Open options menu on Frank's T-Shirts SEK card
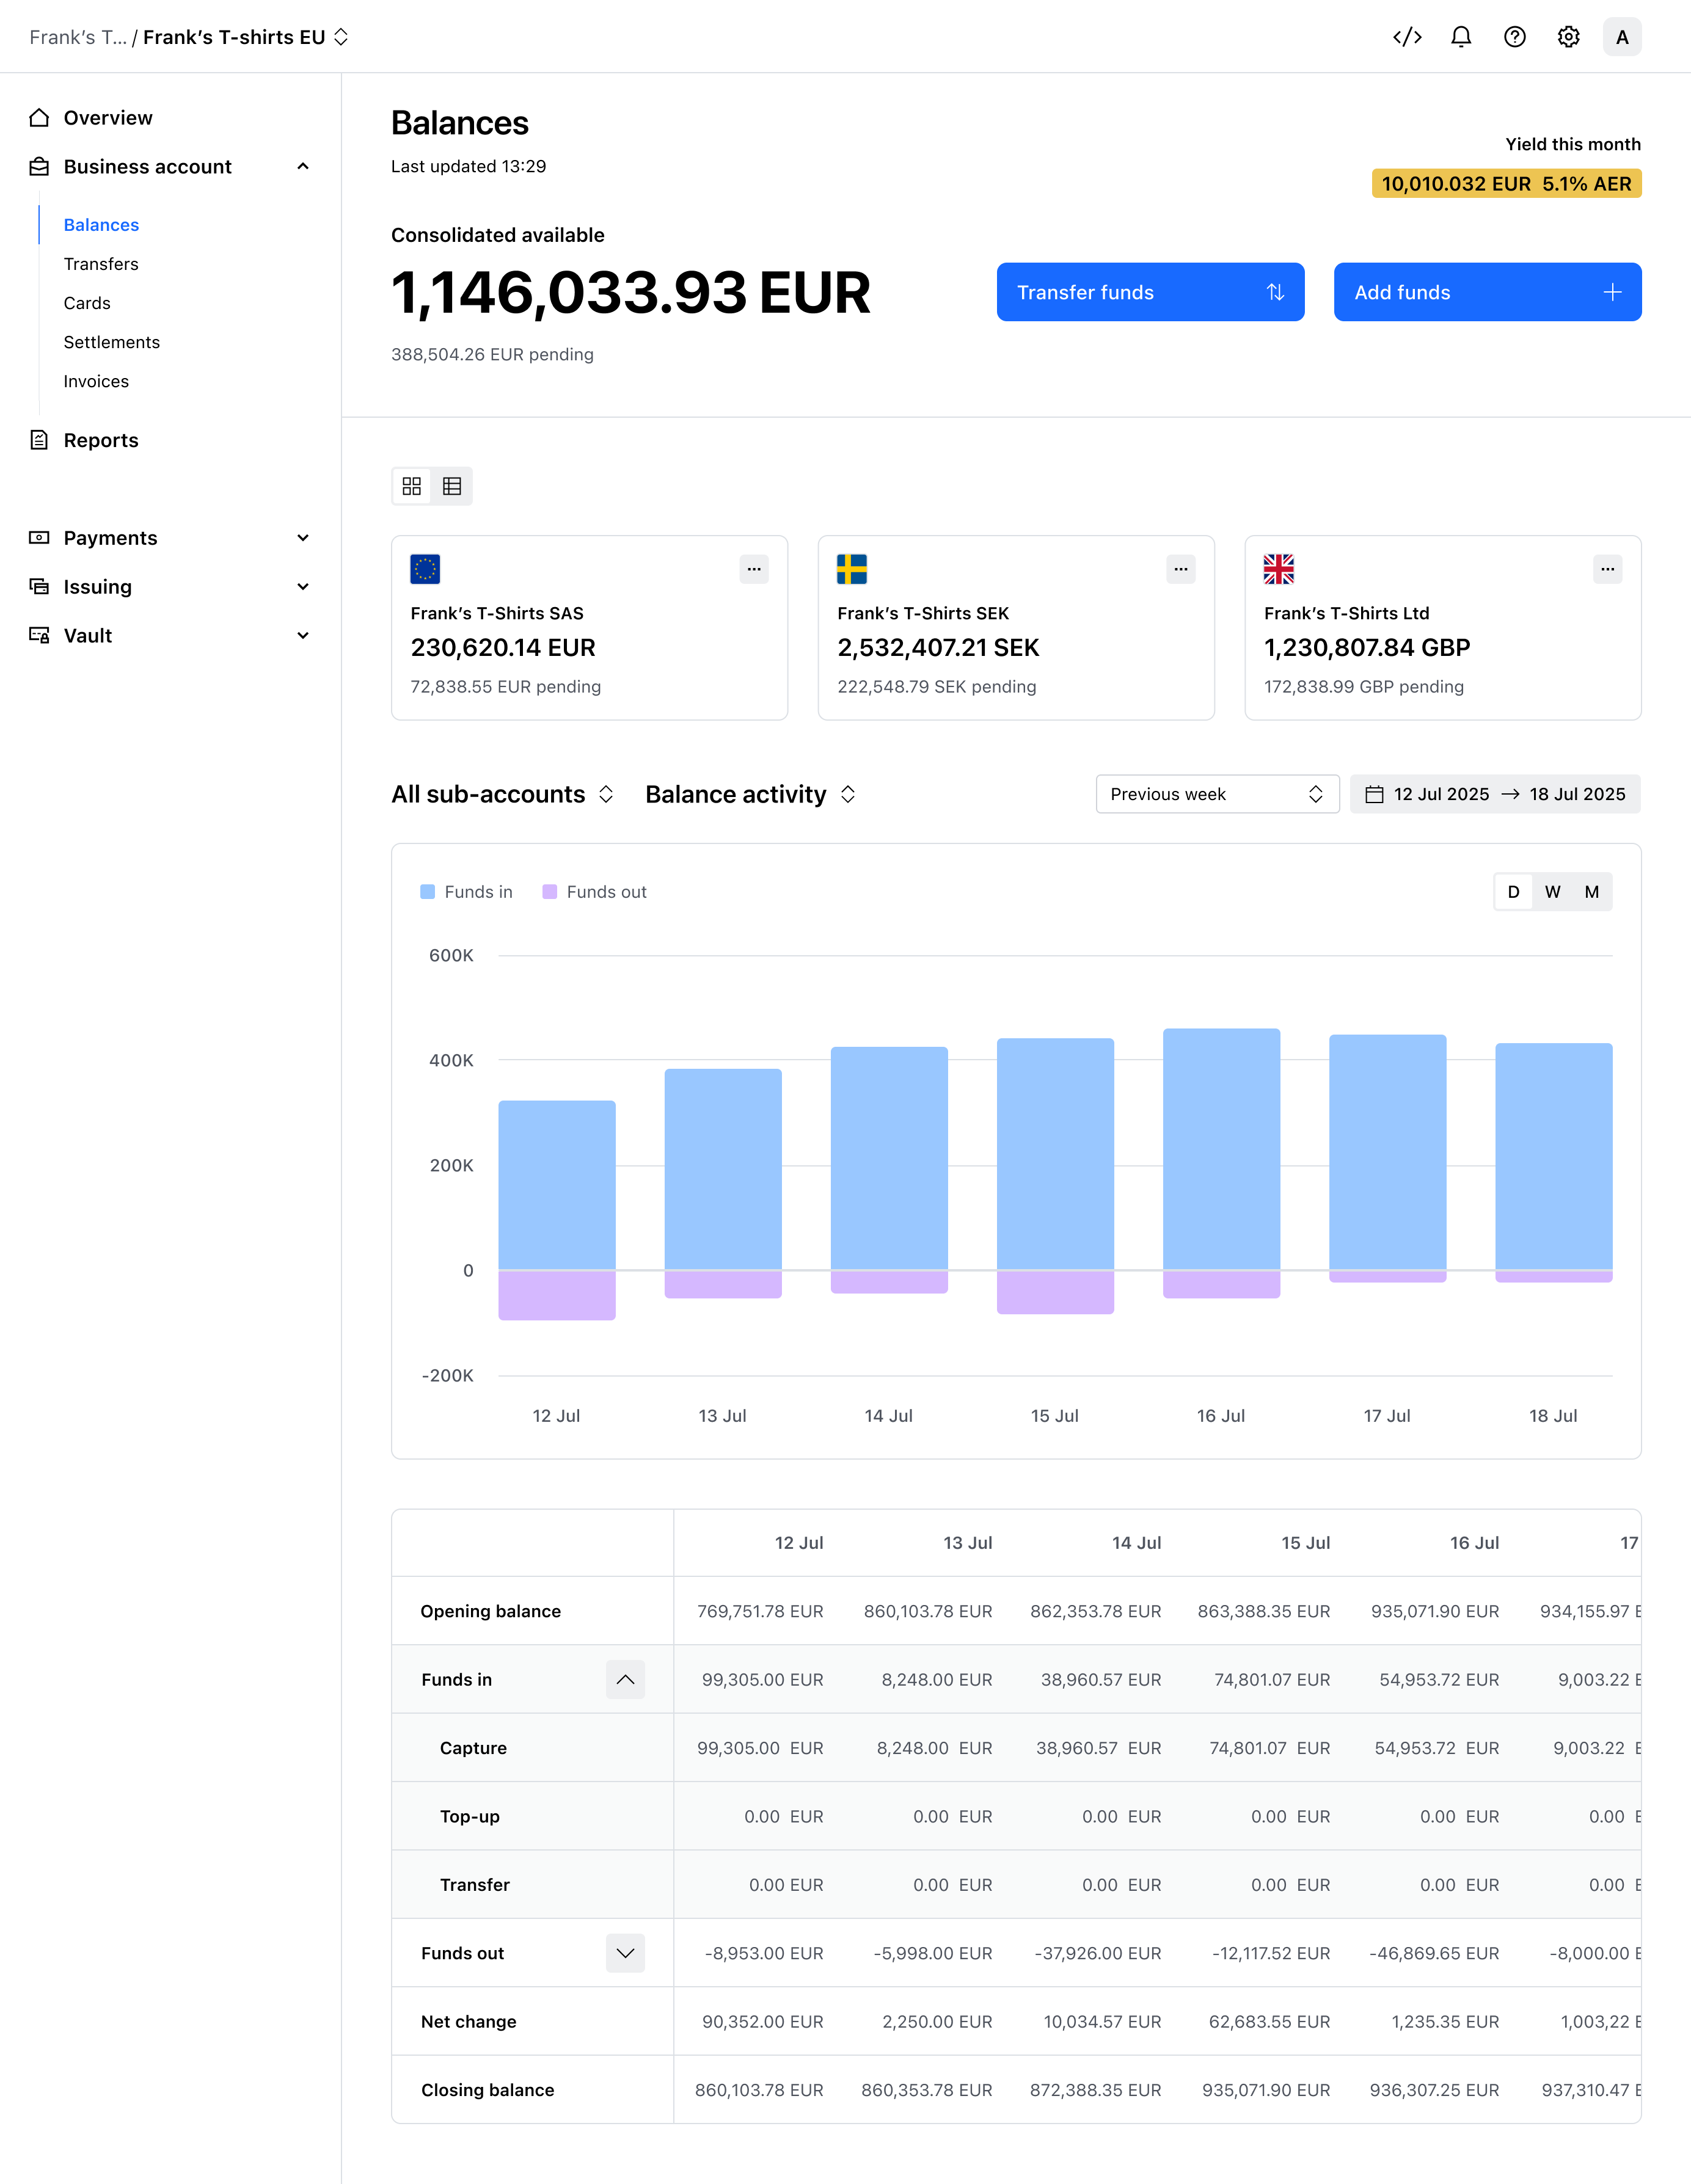This screenshot has height=2184, width=1691. tap(1181, 569)
